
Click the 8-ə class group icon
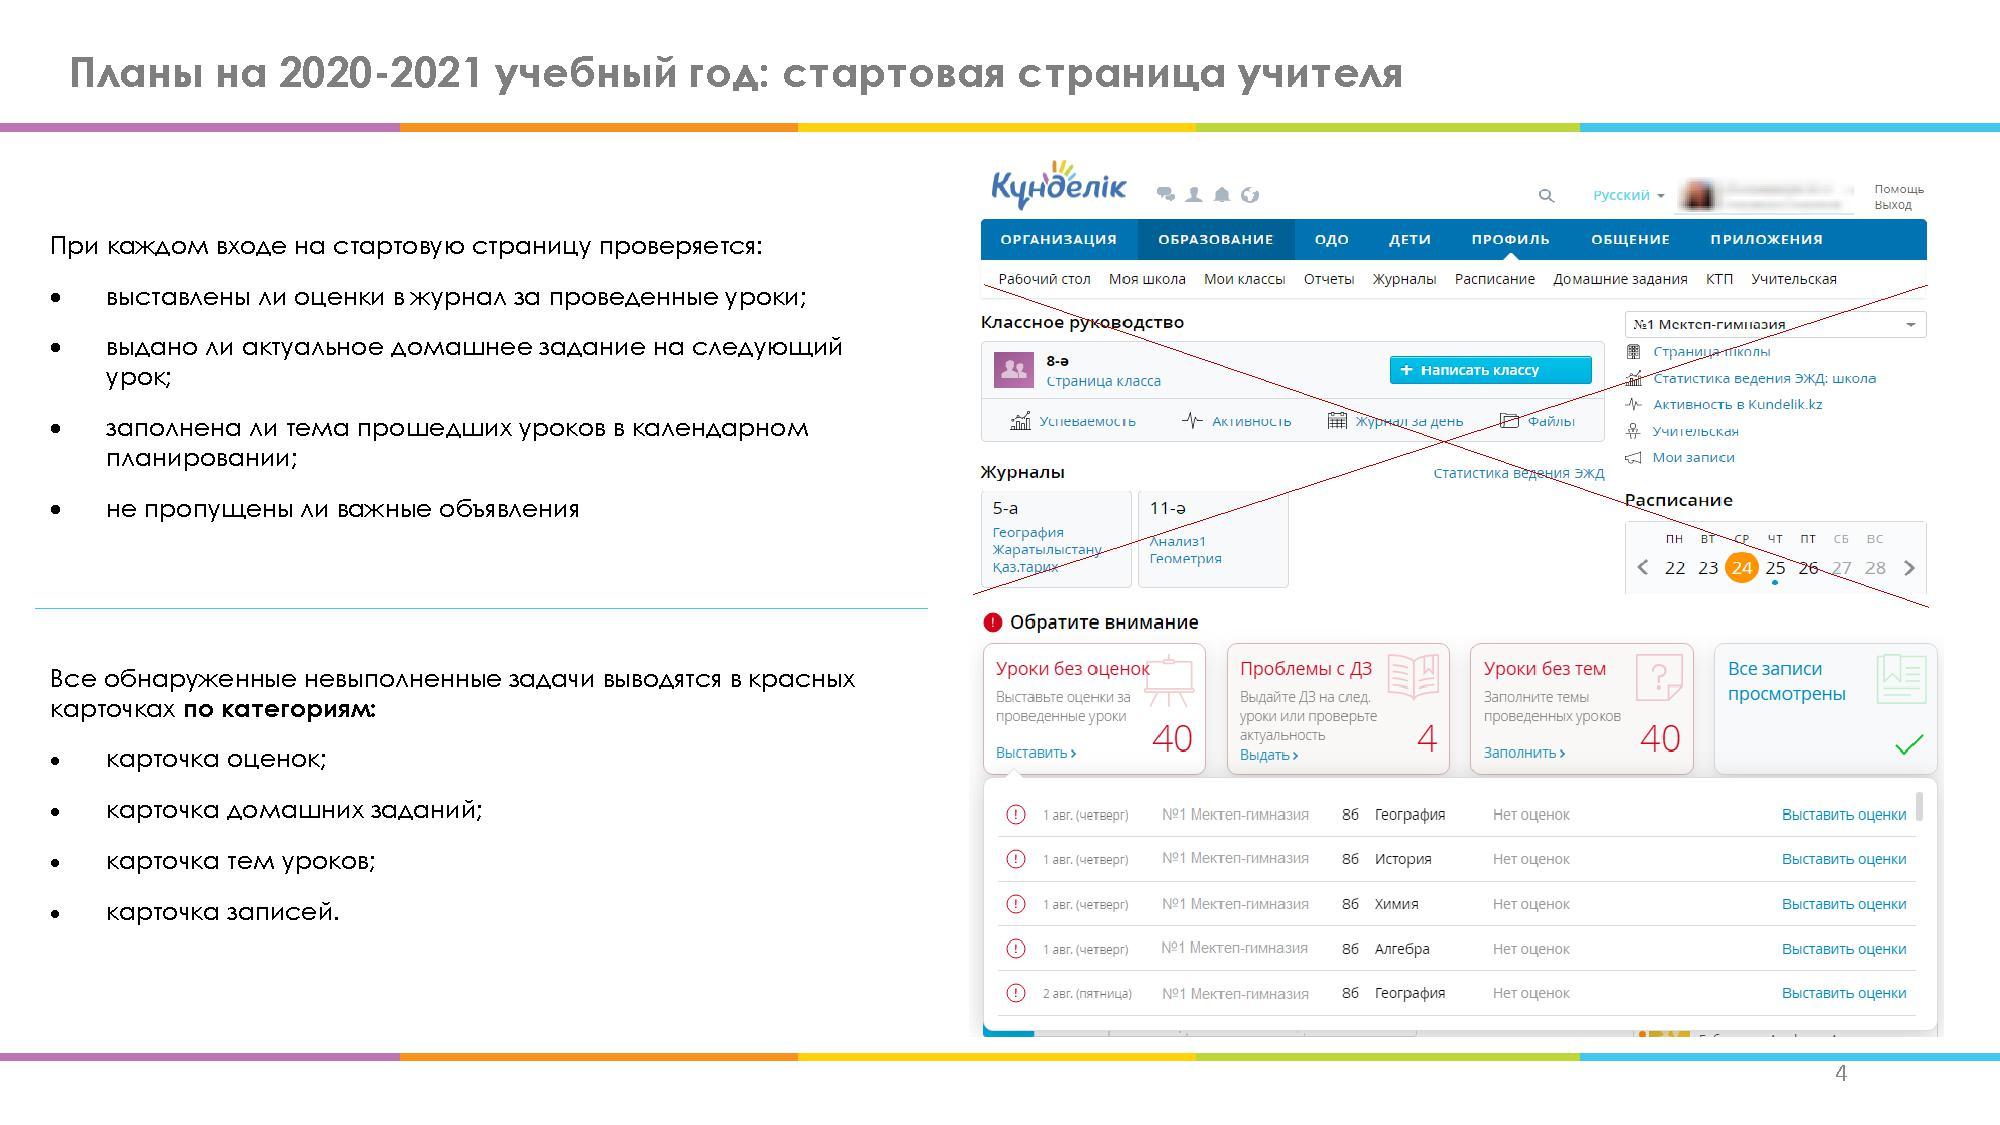point(1013,369)
